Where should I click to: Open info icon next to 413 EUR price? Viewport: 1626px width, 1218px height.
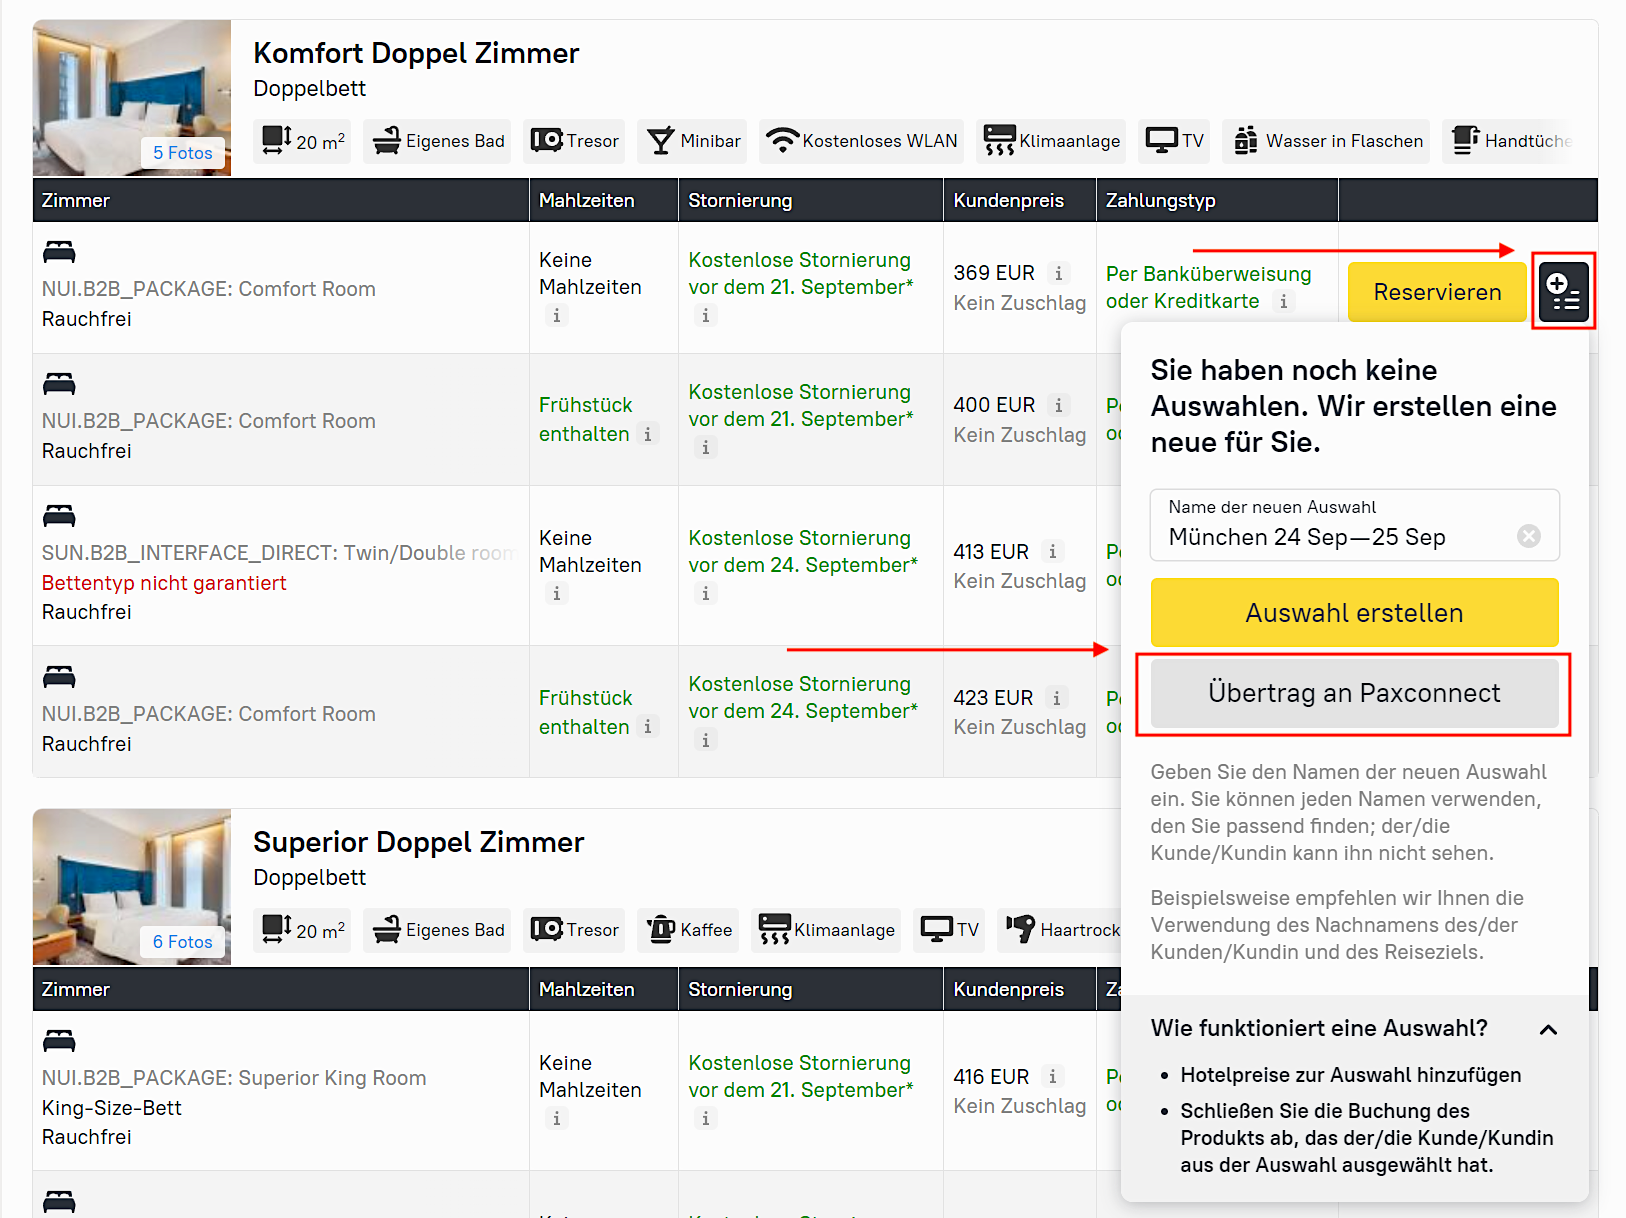[1052, 551]
